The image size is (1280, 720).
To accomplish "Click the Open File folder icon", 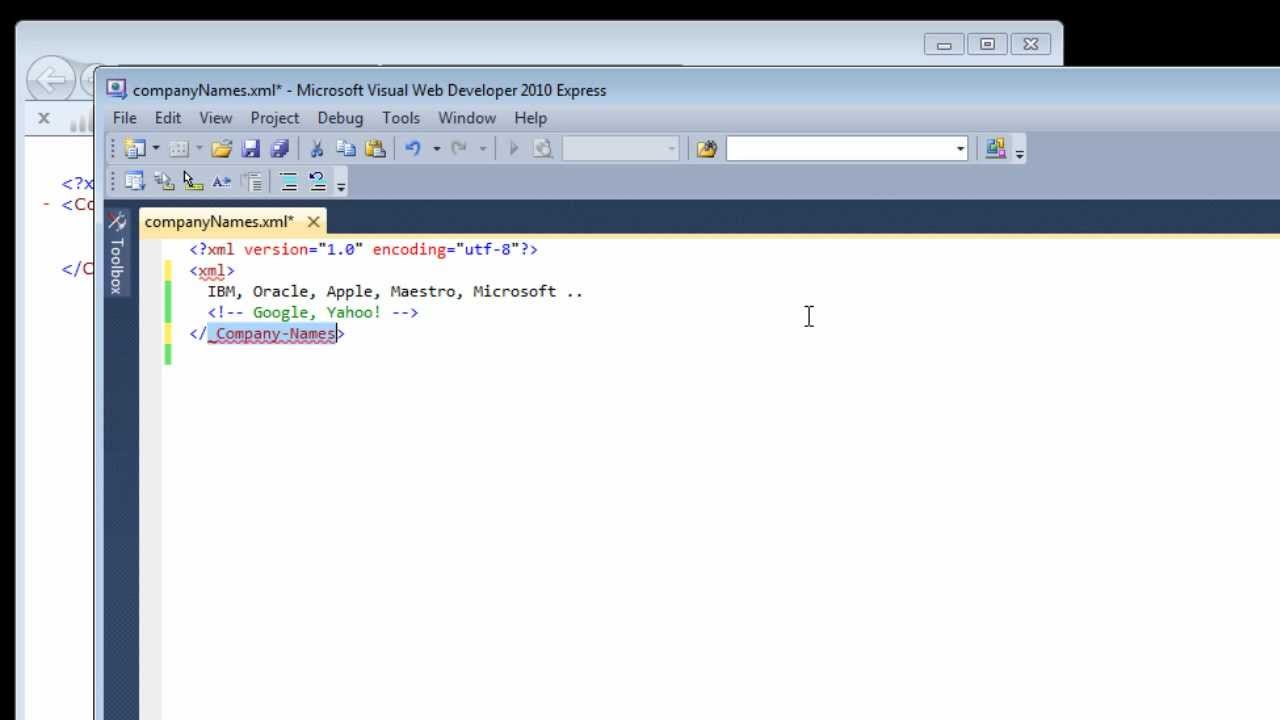I will [x=222, y=149].
